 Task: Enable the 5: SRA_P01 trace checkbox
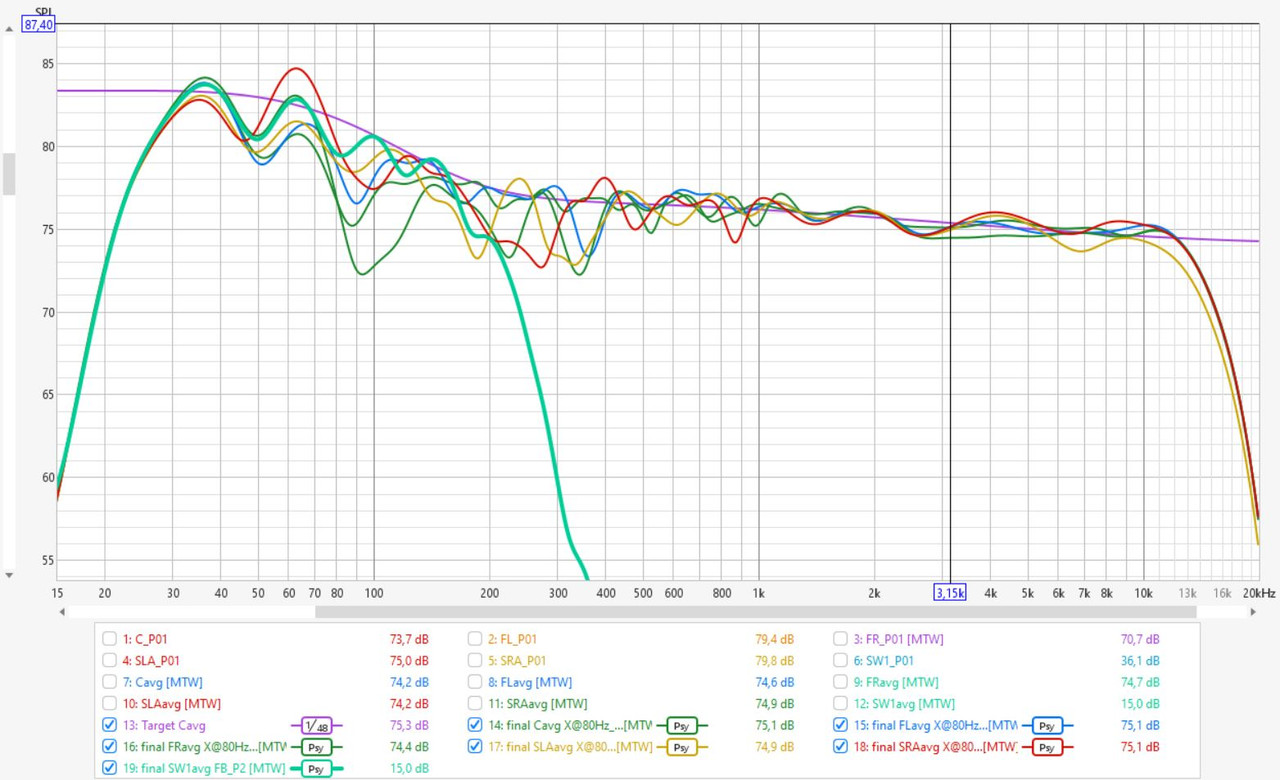475,660
